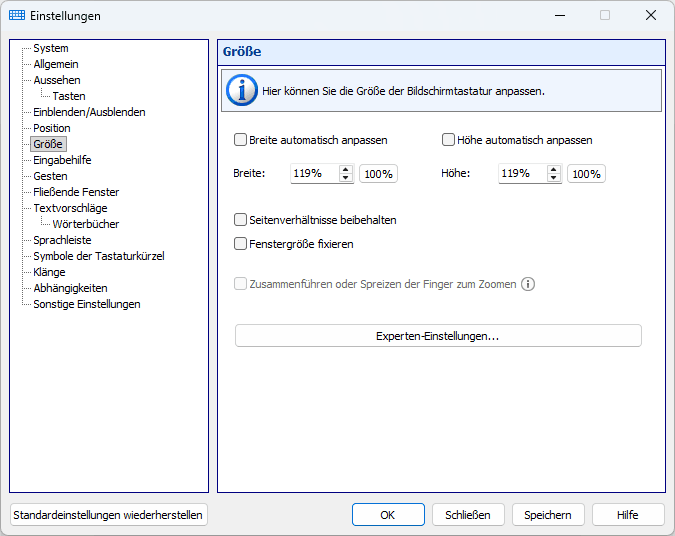Image resolution: width=675 pixels, height=536 pixels.
Task: Decrease Breite with the down arrow
Action: pos(346,178)
